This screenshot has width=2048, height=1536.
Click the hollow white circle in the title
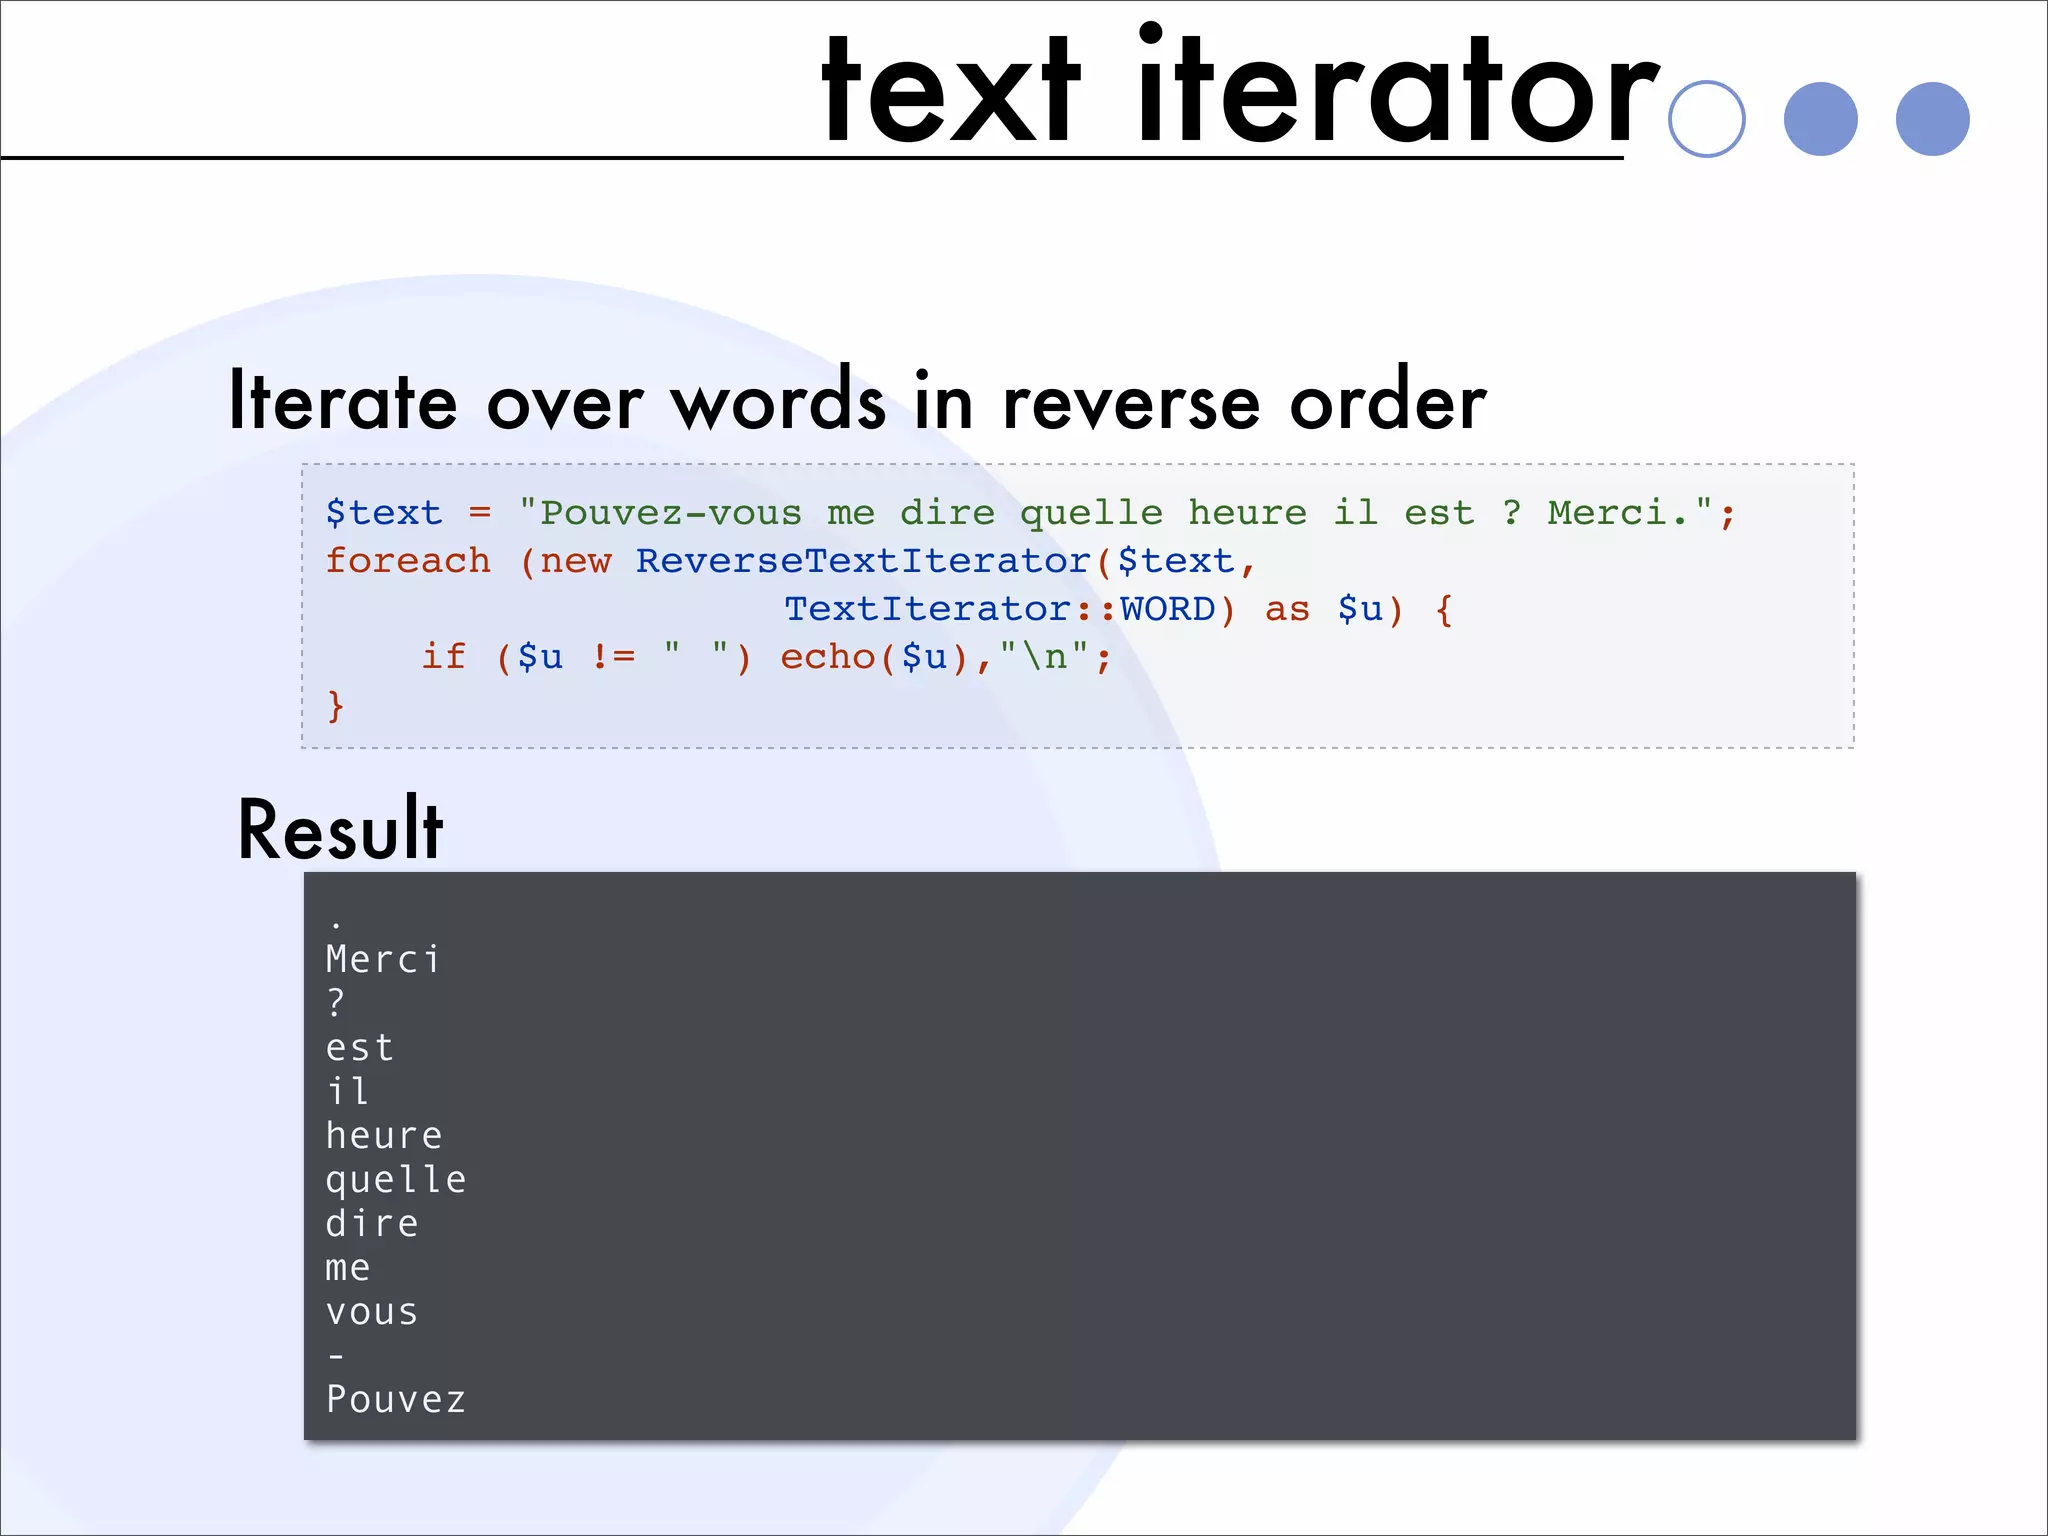coord(1706,119)
